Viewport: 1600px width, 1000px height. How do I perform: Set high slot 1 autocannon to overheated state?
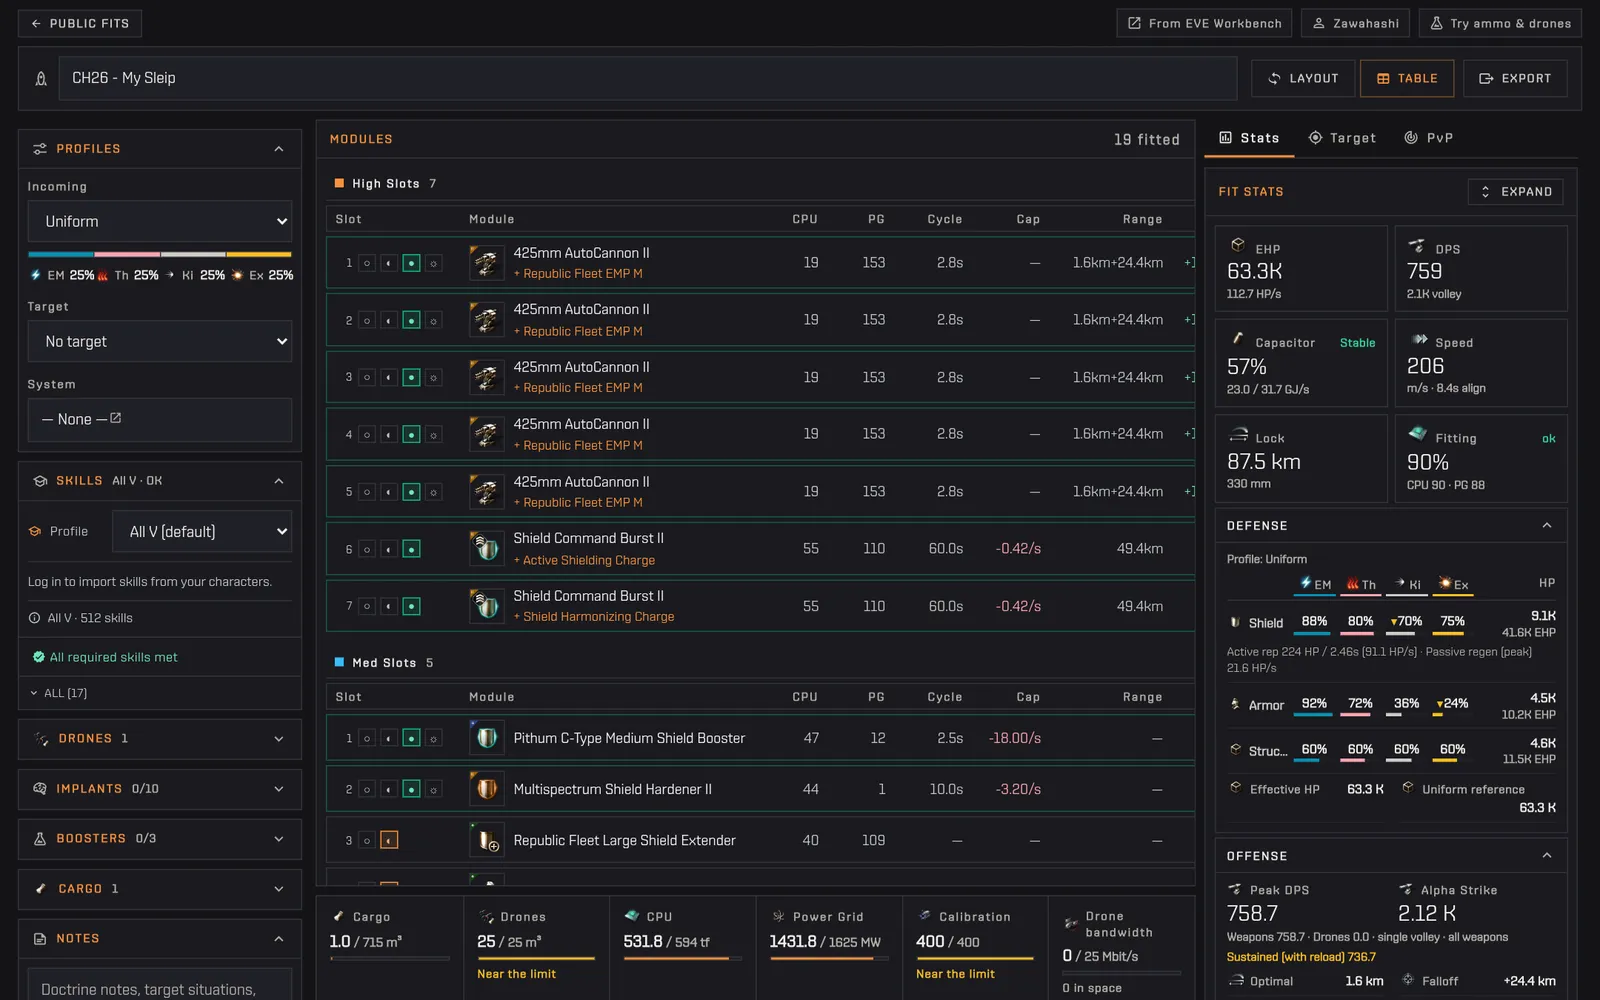click(433, 263)
